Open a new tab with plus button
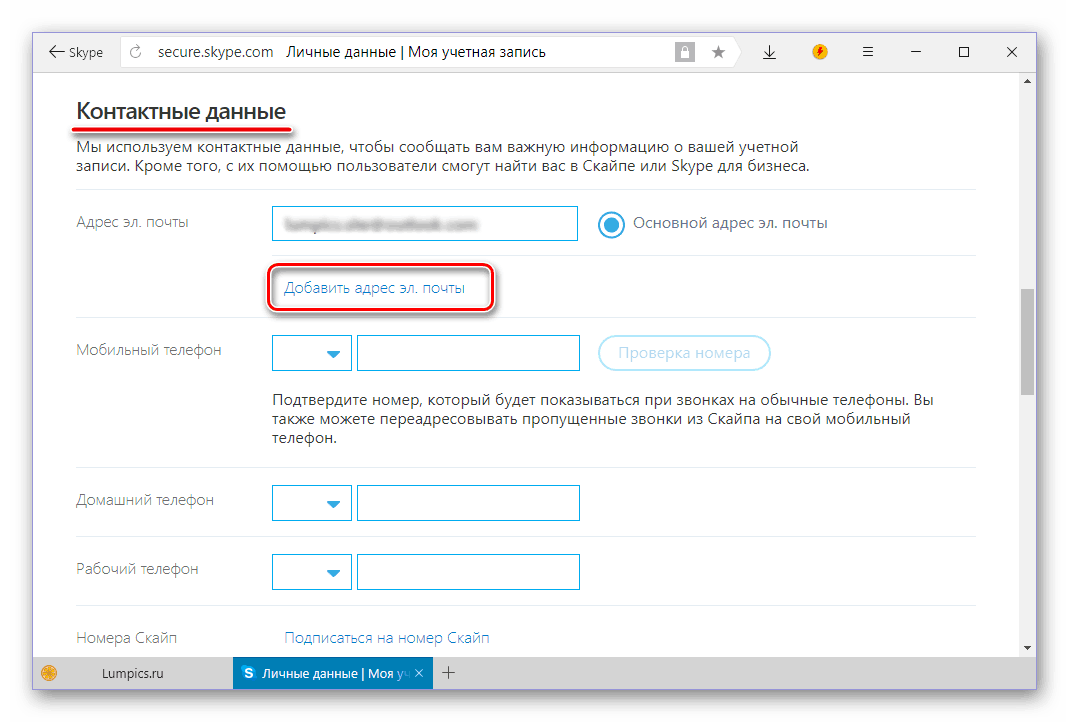 [x=449, y=673]
